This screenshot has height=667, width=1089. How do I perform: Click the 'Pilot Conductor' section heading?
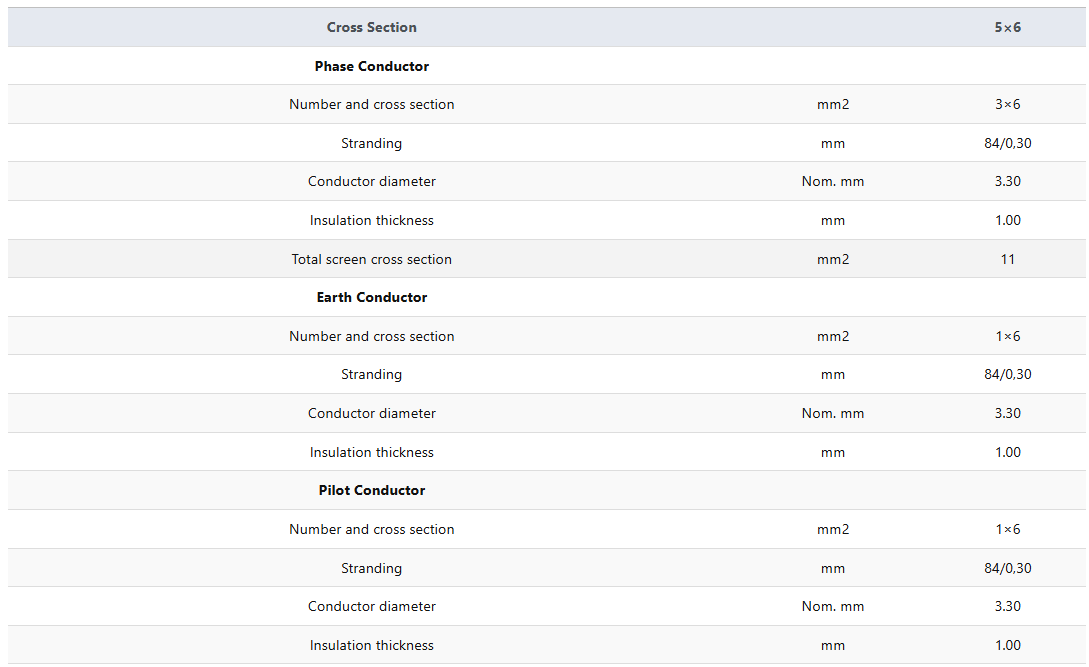(x=372, y=491)
